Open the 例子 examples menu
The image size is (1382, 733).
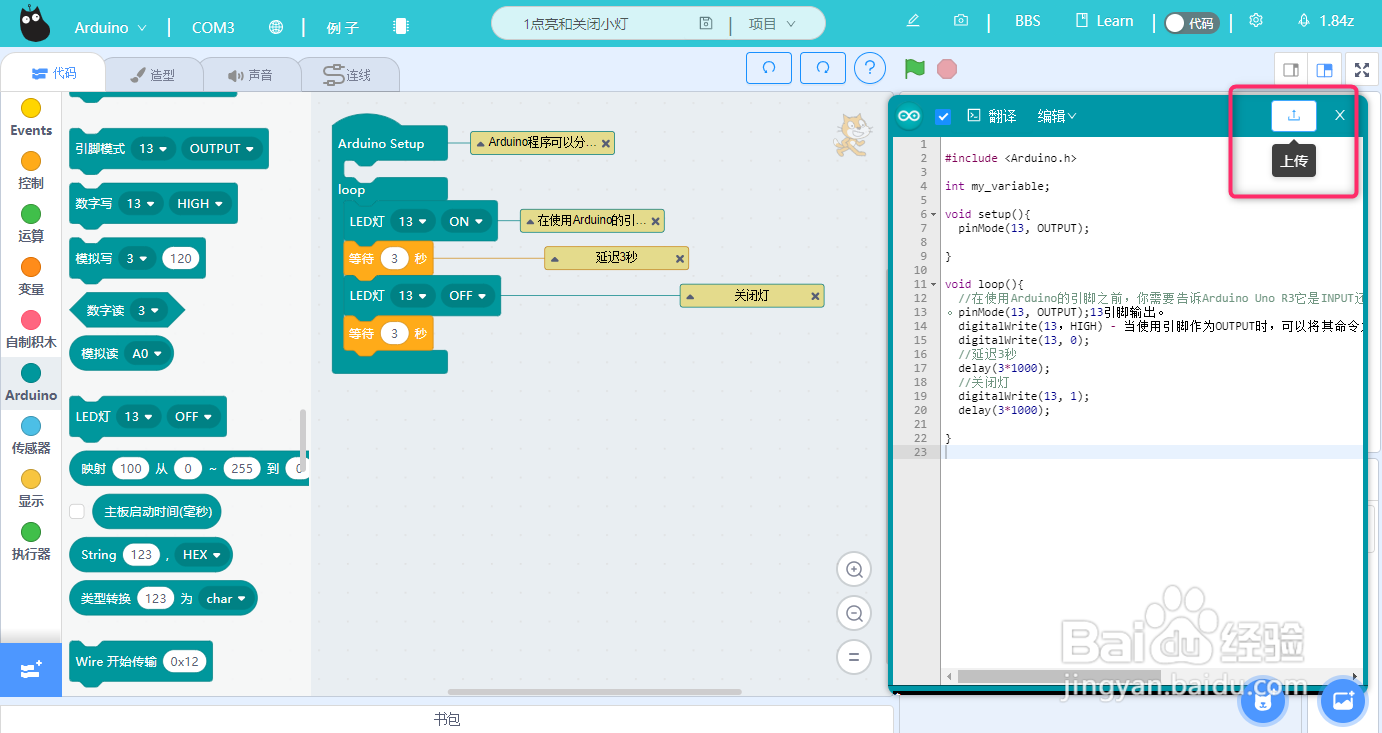[342, 28]
